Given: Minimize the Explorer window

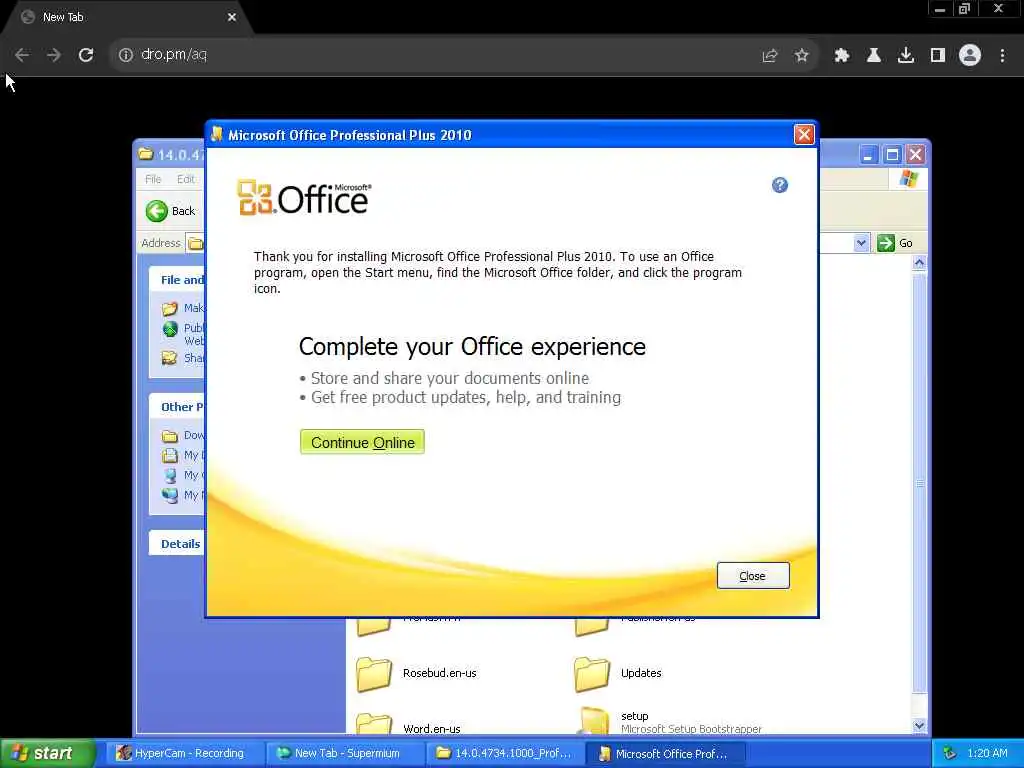Looking at the screenshot, I should tap(868, 155).
